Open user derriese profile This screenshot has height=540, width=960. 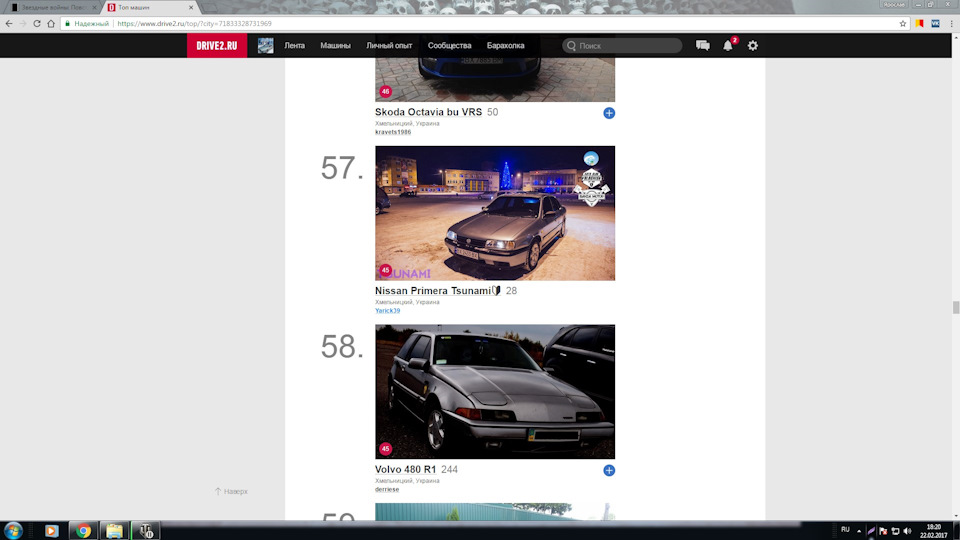point(387,490)
